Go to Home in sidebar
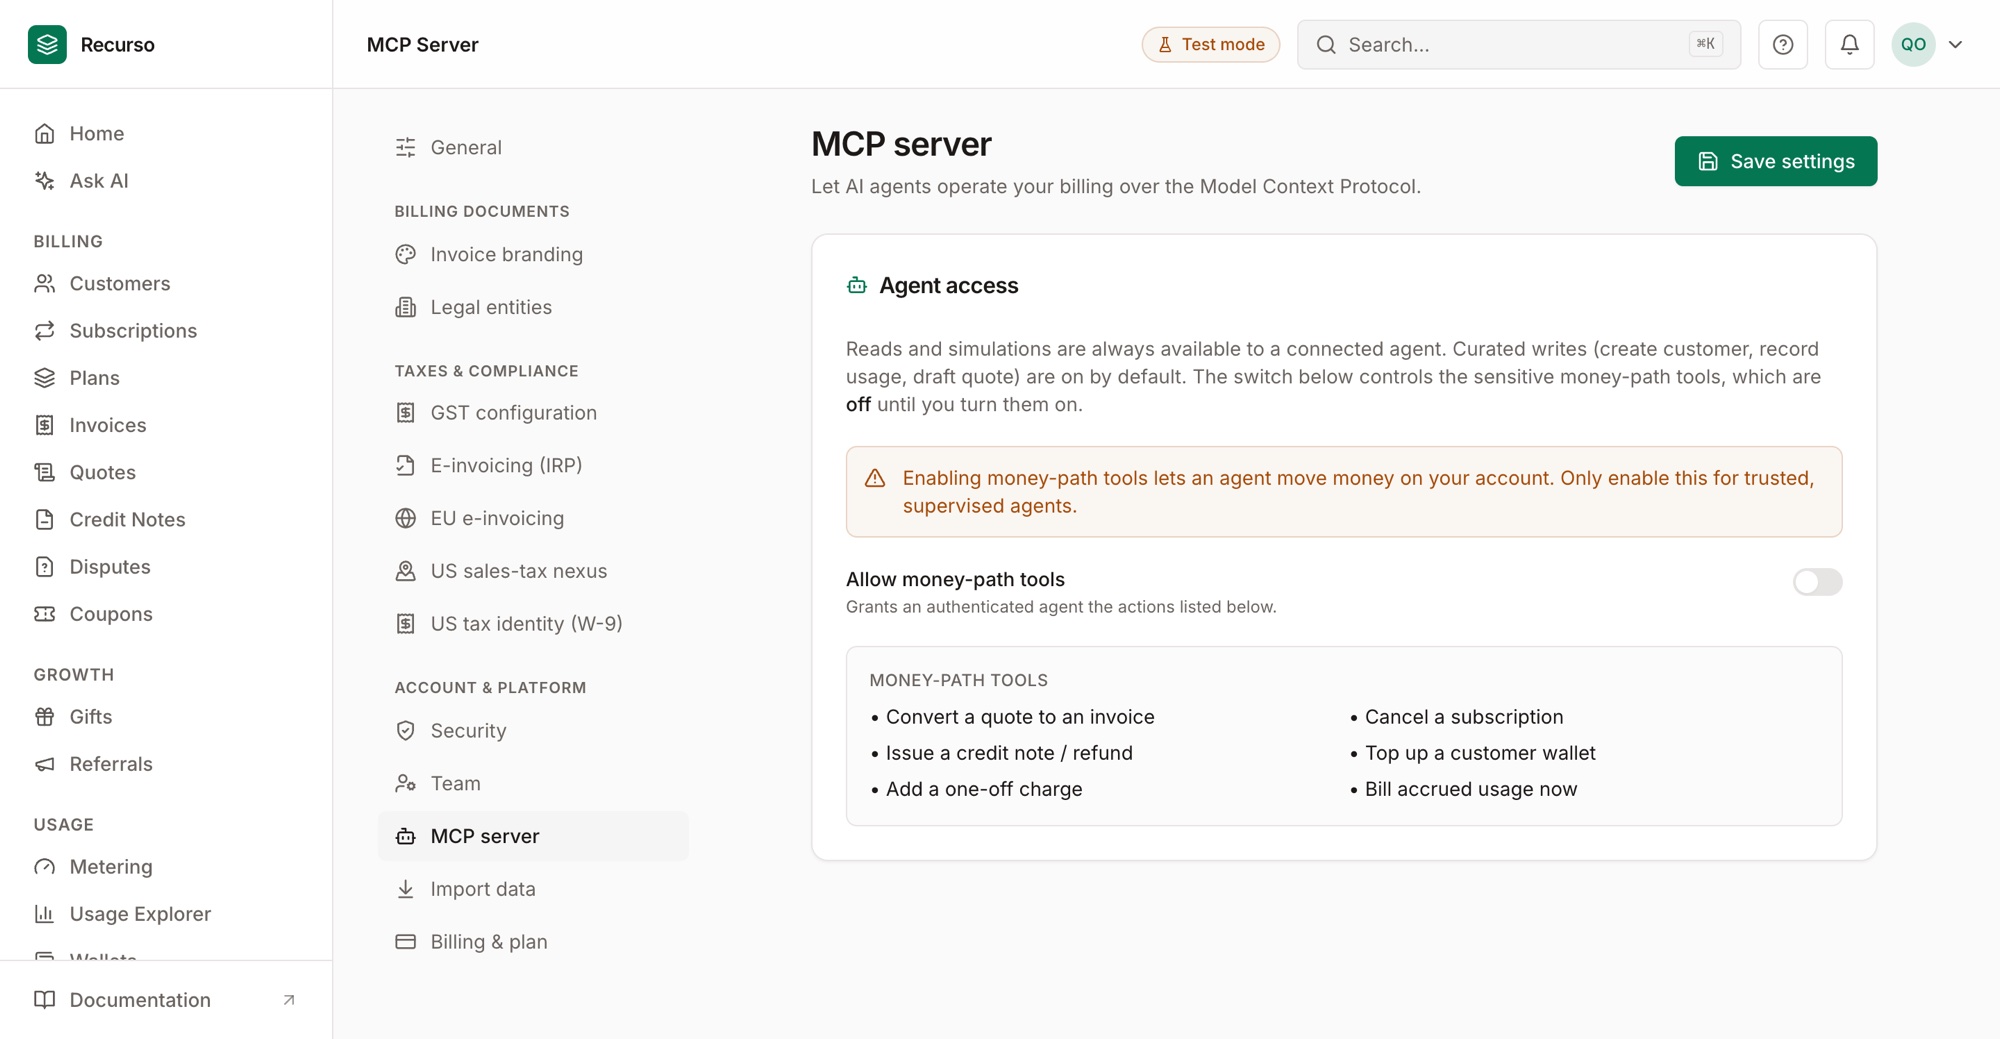The height and width of the screenshot is (1039, 2000). pos(166,134)
